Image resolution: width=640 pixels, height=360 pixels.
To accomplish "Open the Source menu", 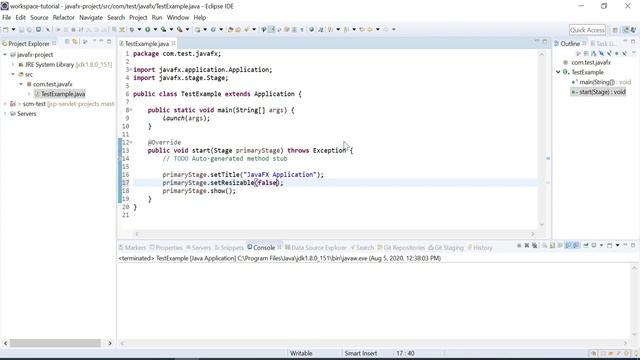I will pos(39,18).
